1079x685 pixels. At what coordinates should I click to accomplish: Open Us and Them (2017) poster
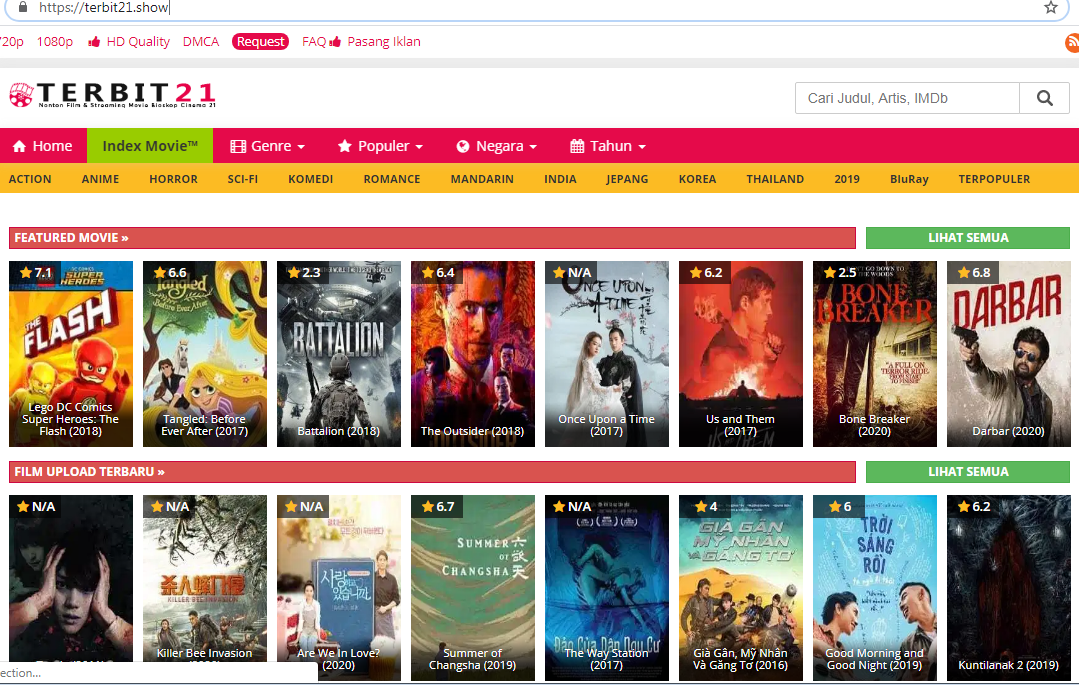[740, 354]
